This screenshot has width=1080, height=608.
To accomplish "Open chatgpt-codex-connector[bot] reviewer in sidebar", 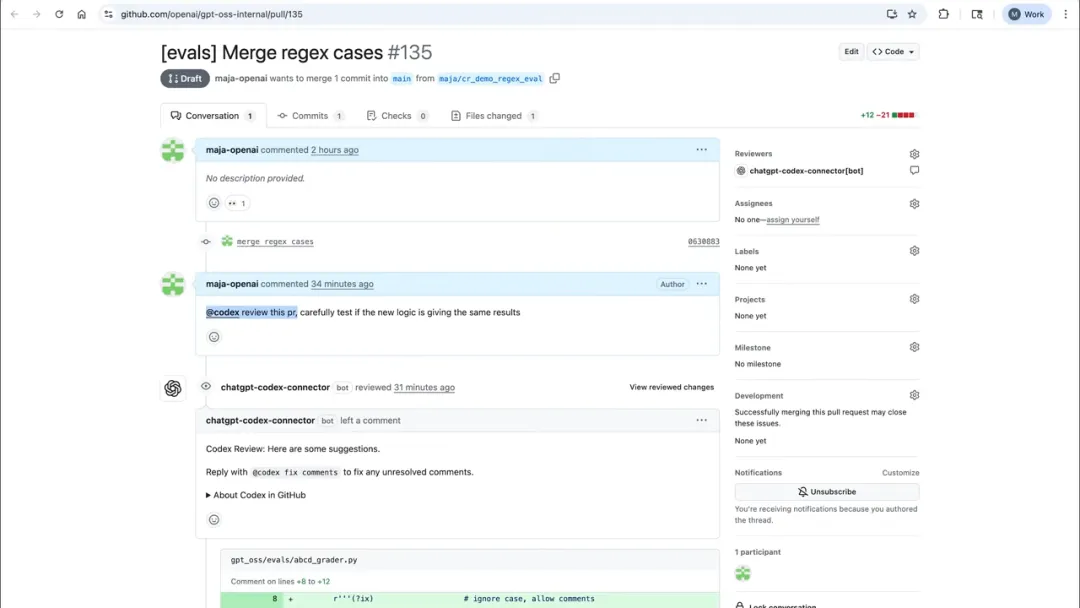I will pos(806,171).
